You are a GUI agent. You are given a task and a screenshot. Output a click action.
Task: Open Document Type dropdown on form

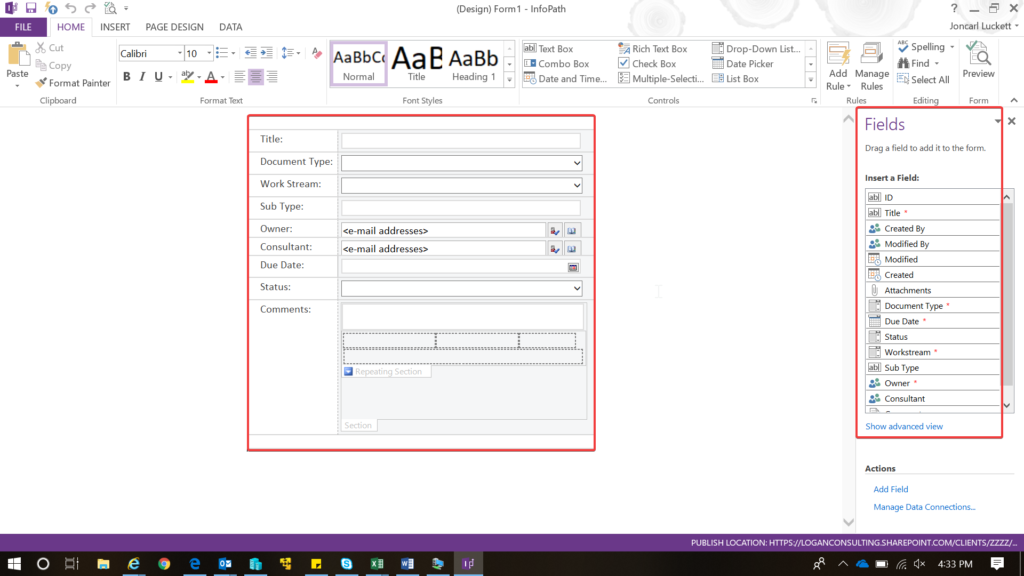click(577, 163)
